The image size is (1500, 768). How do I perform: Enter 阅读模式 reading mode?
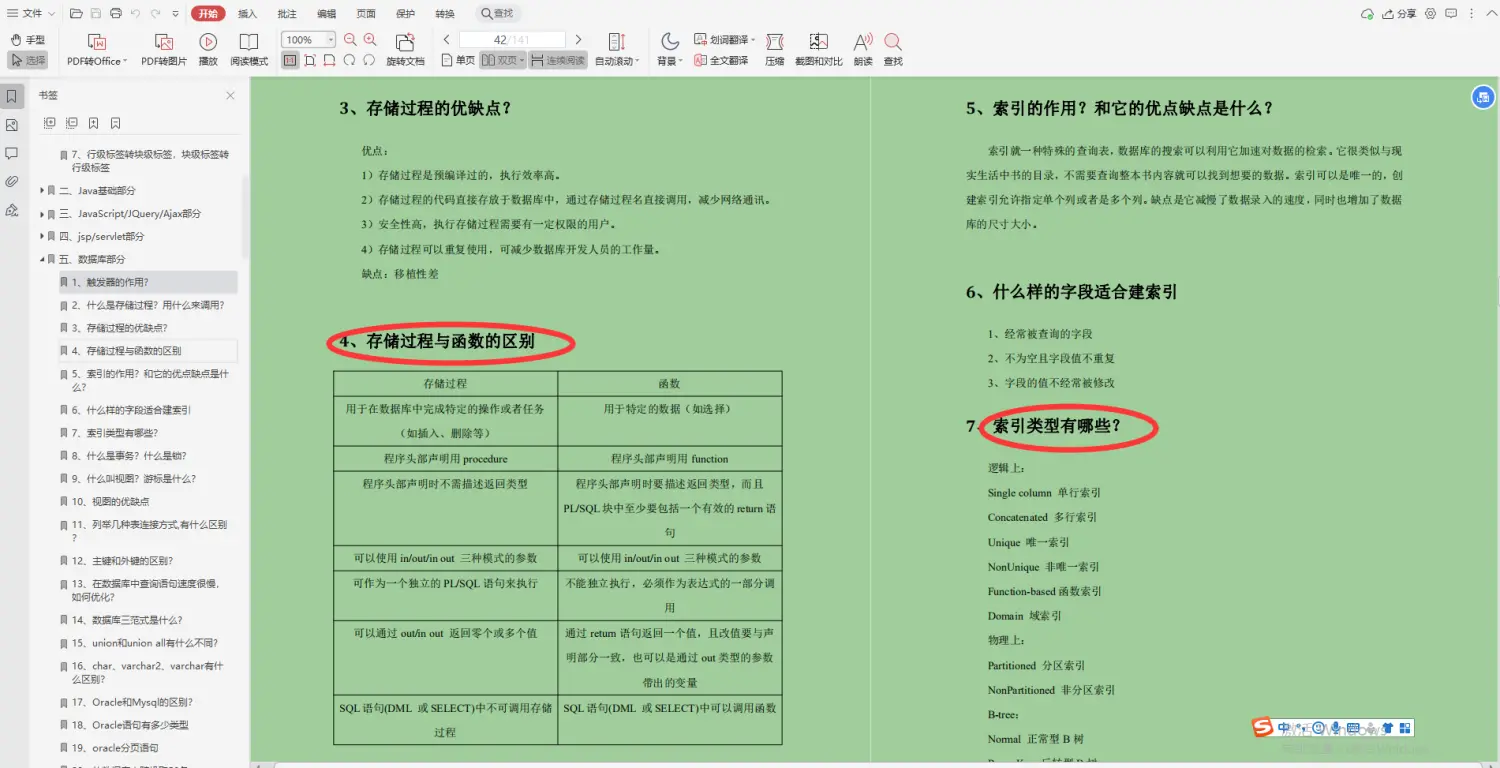coord(249,50)
